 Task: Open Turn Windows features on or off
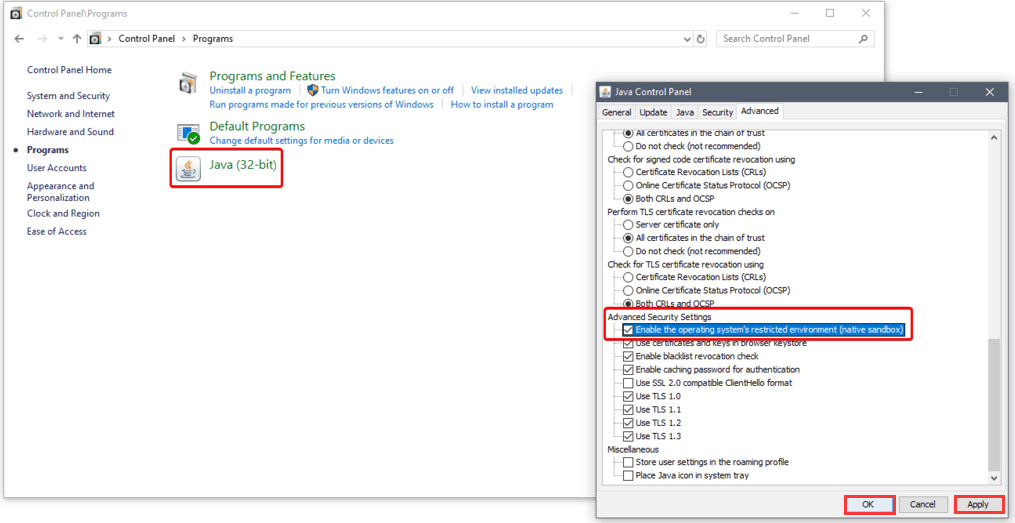(x=387, y=91)
